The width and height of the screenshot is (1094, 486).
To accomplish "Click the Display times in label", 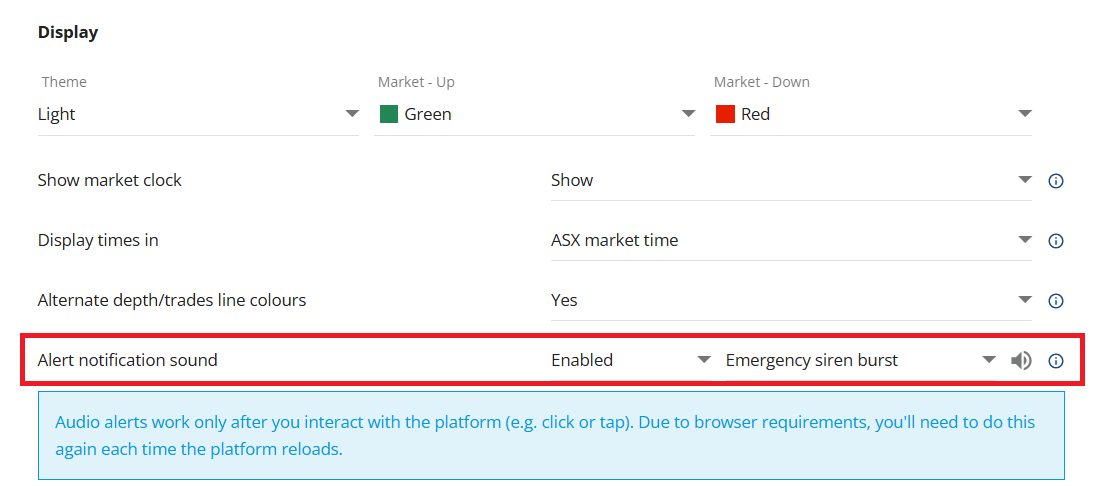I will click(x=98, y=240).
